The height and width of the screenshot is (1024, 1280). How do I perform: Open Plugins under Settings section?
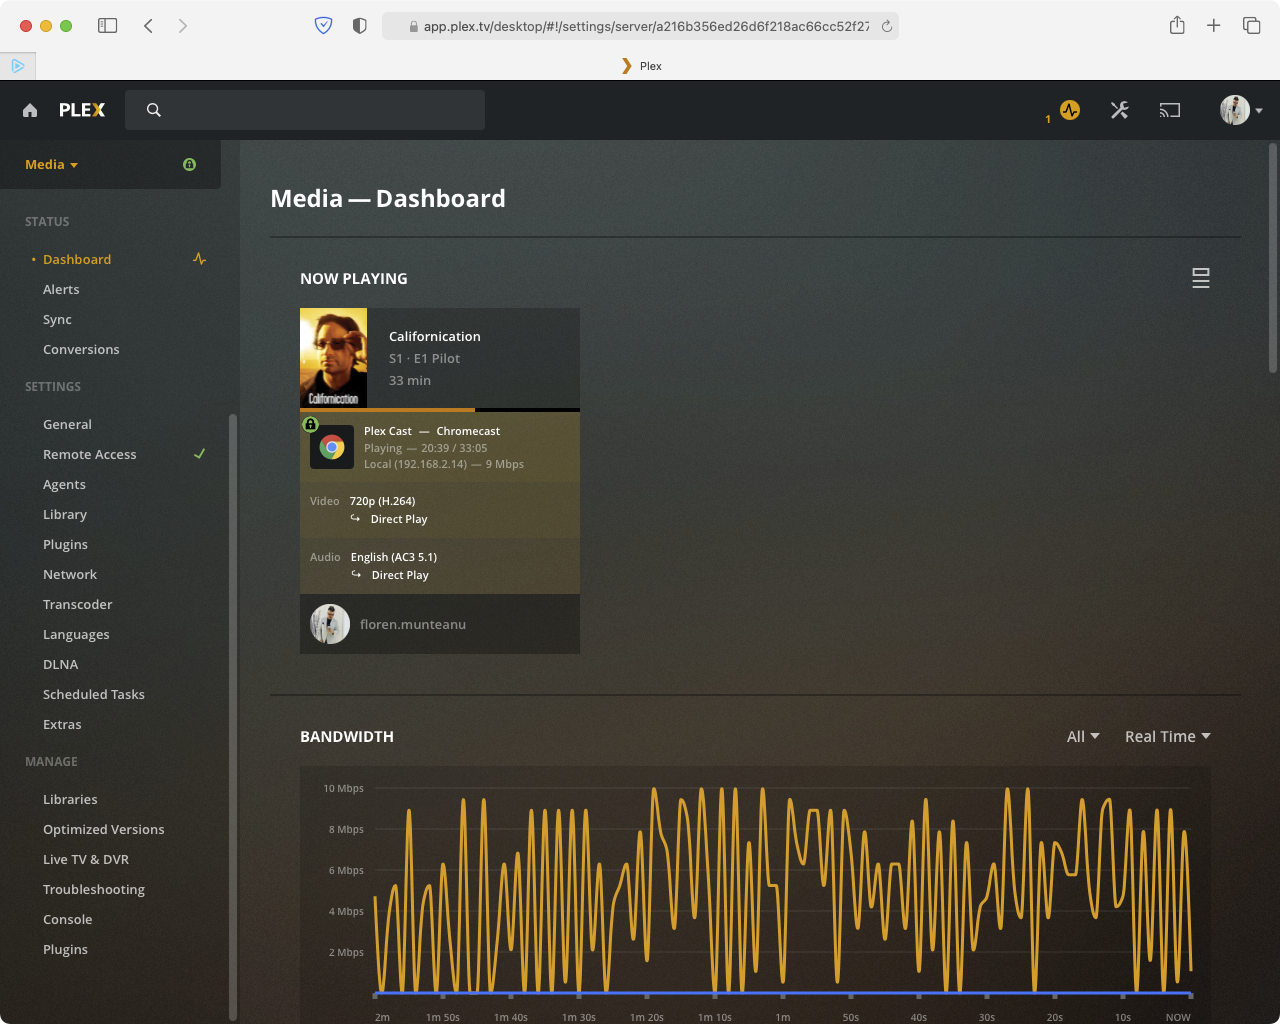[65, 544]
